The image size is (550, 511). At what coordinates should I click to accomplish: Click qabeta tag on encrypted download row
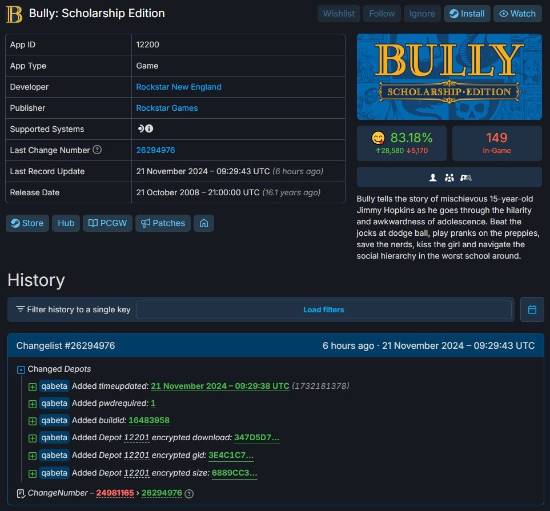[x=54, y=437]
